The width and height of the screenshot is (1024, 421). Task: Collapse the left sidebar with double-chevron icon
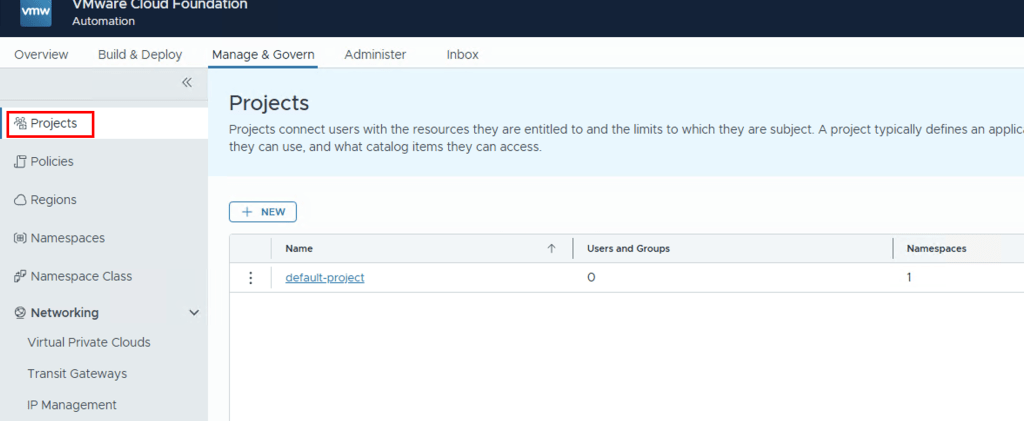coord(186,83)
